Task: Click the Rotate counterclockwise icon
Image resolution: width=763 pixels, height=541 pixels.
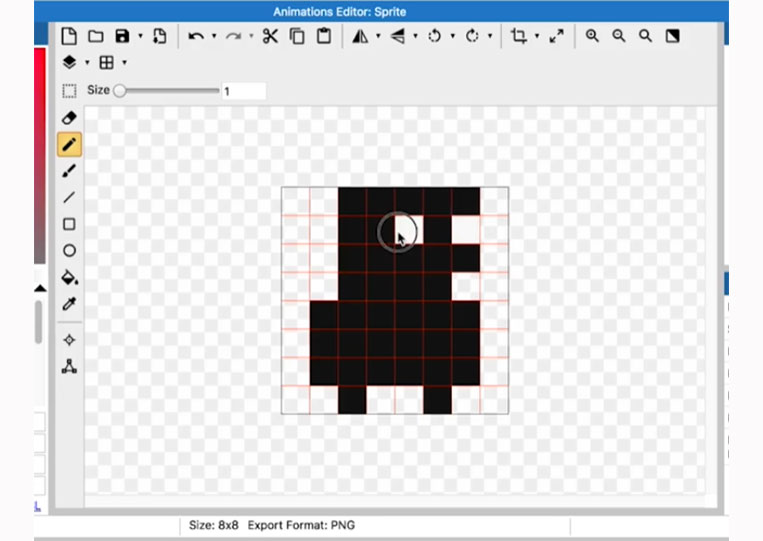Action: coord(435,36)
